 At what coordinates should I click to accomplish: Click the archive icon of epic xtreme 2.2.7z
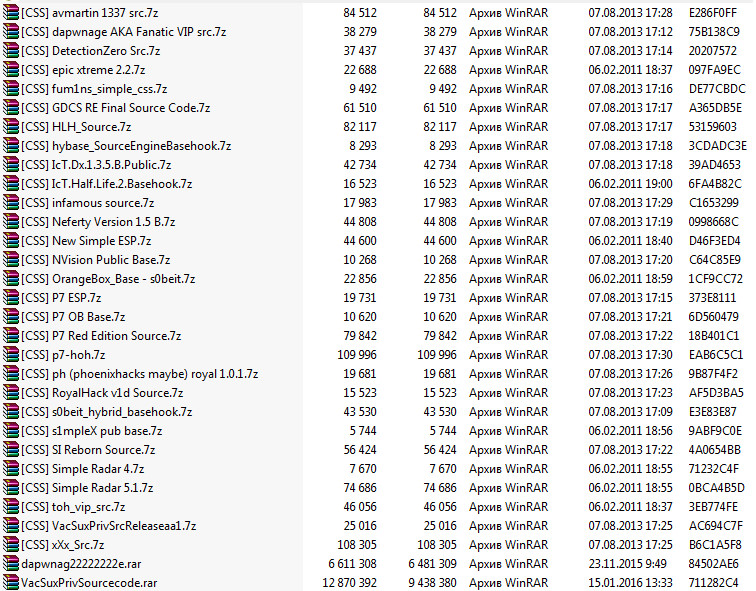tap(11, 70)
